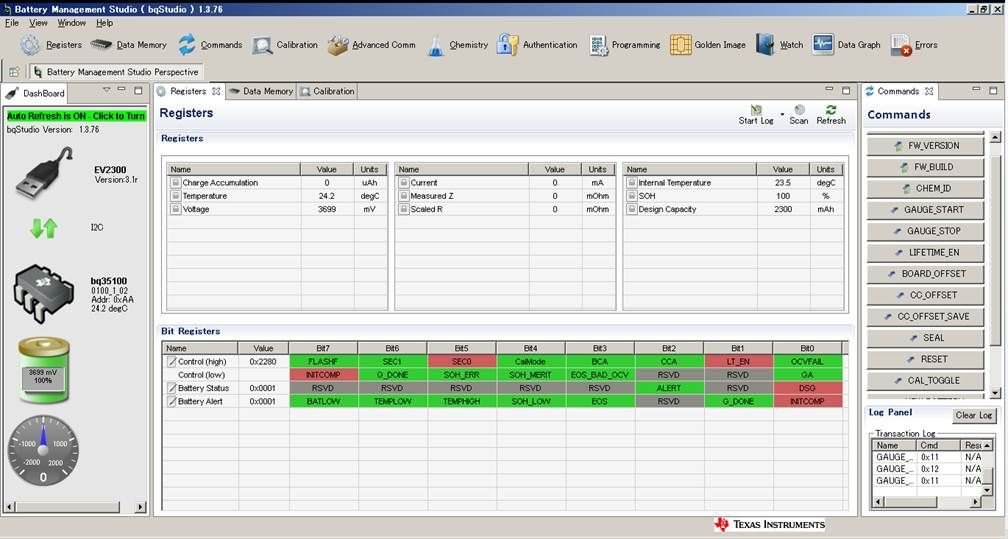Viewport: 1008px width, 539px height.
Task: Send the CAL_TOGGLE command
Action: pos(925,380)
